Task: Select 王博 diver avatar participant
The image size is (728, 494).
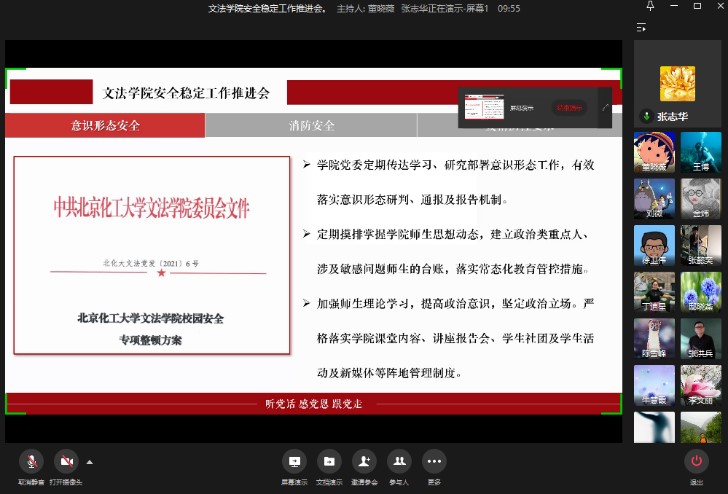Action: pyautogui.click(x=701, y=152)
